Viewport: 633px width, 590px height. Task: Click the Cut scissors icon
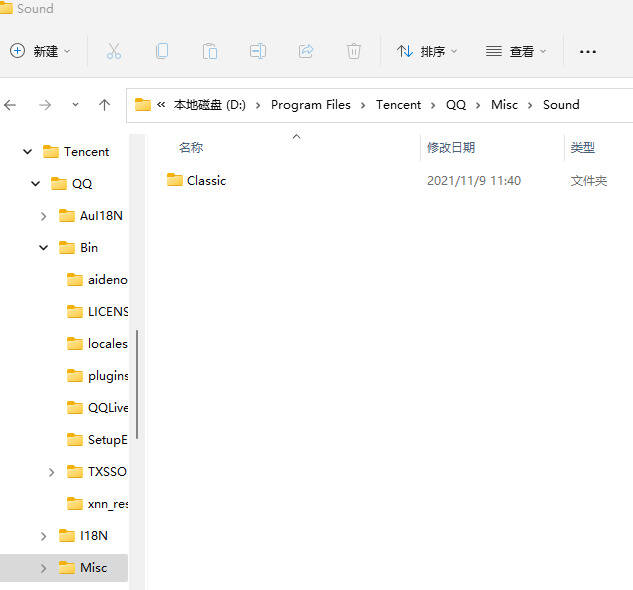(x=114, y=51)
